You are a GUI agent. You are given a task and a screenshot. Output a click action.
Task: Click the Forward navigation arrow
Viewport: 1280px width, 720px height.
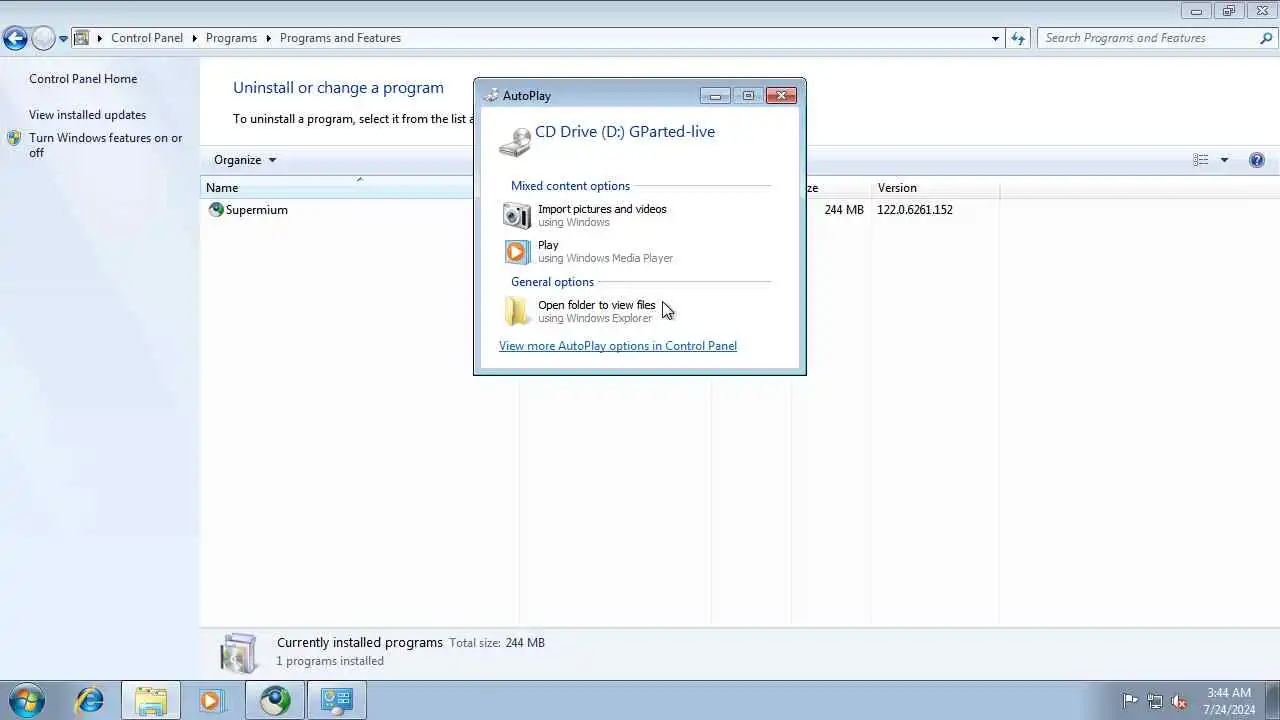pyautogui.click(x=43, y=38)
